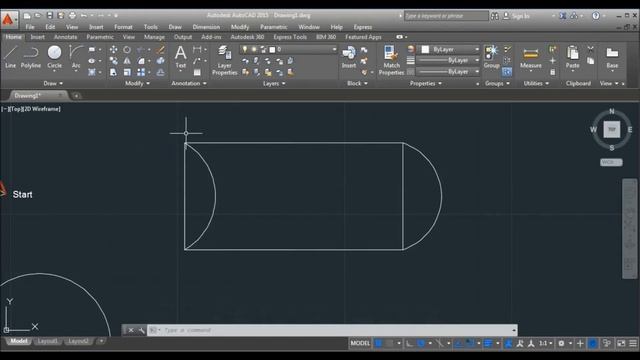Open the File menu

coord(30,27)
